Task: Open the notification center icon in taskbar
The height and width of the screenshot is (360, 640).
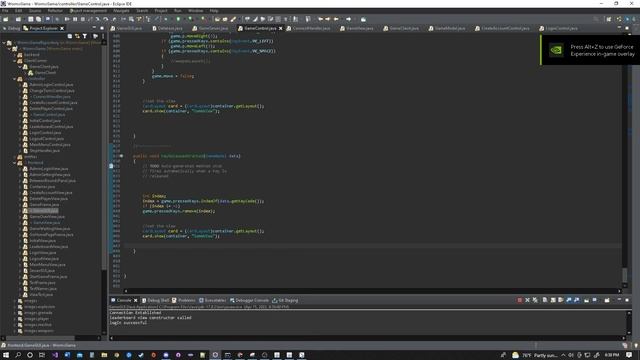Action: pos(629,355)
